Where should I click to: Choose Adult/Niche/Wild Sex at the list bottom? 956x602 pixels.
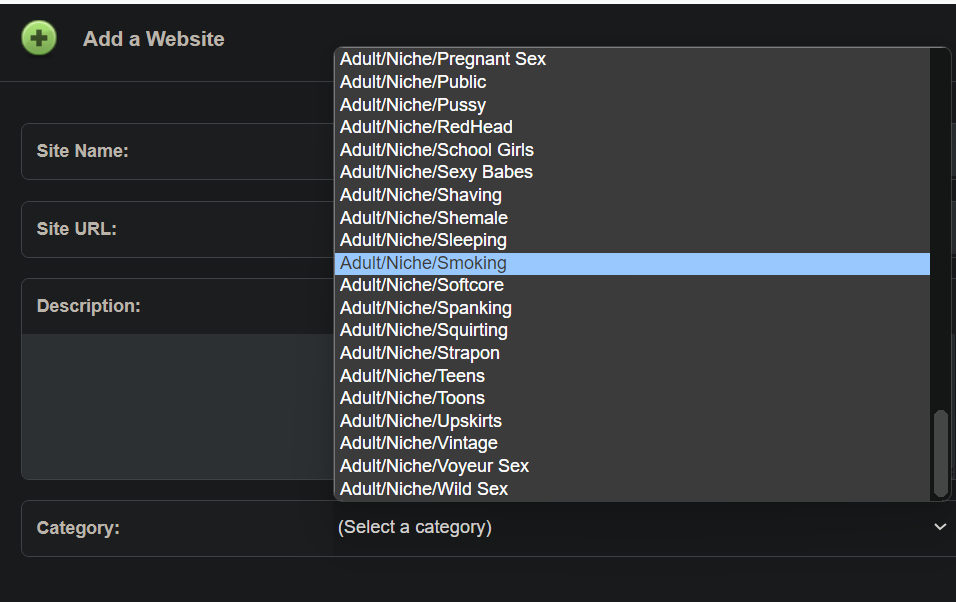[x=424, y=489]
